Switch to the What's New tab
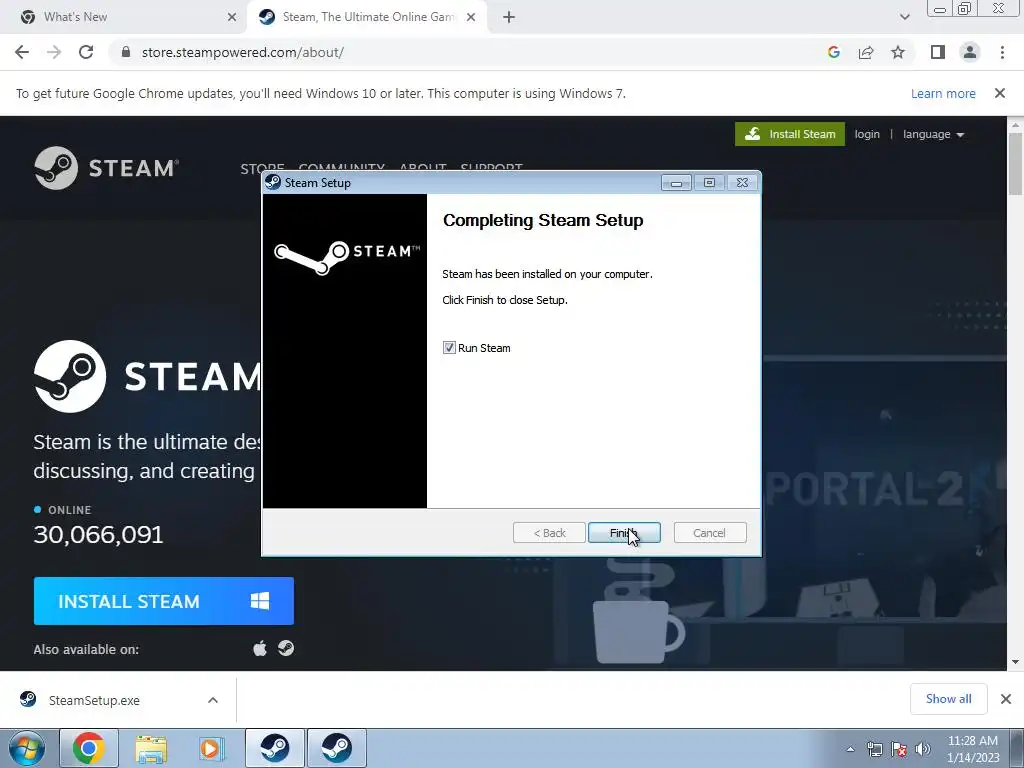This screenshot has width=1024, height=768. pyautogui.click(x=123, y=17)
